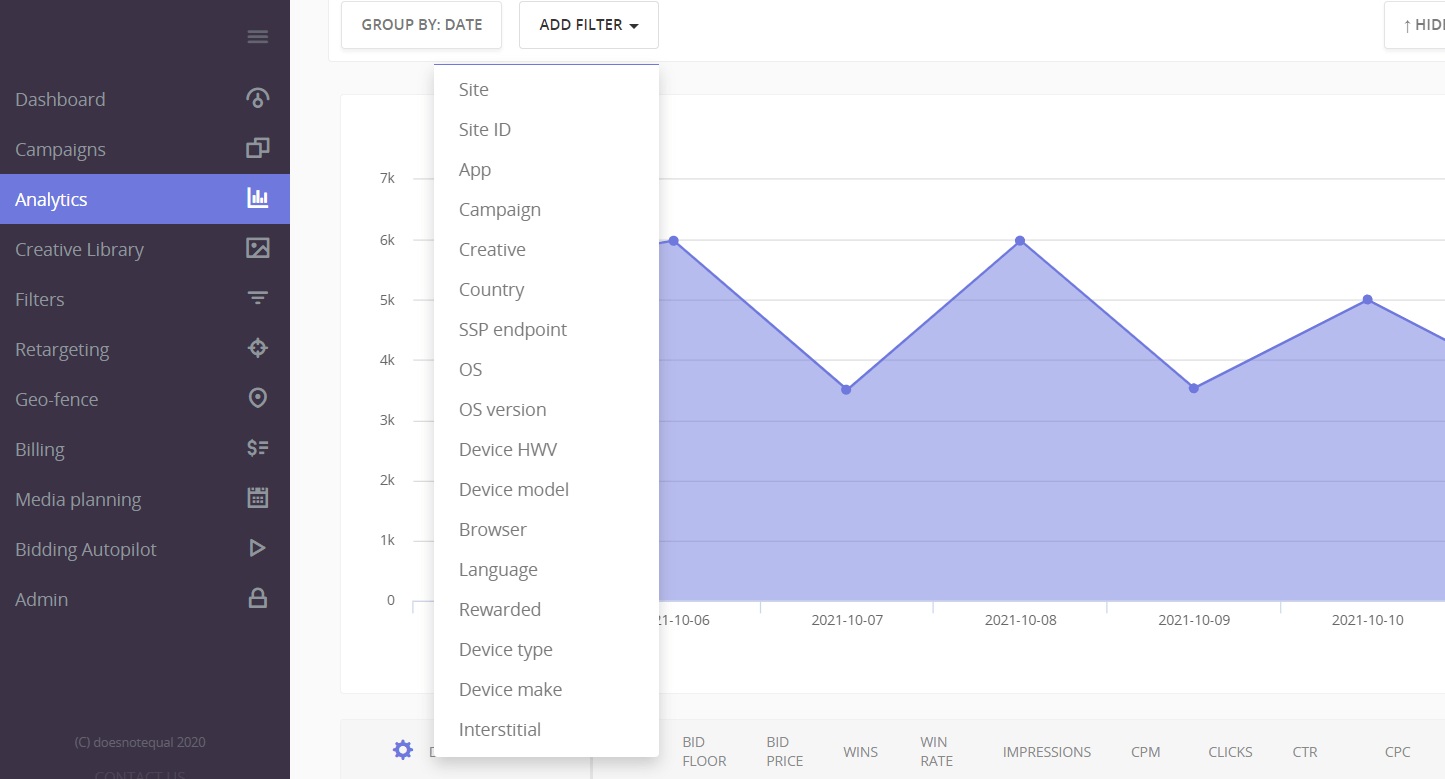Click the Group By: Date button
Screen dimensions: 1445x779
click(422, 25)
